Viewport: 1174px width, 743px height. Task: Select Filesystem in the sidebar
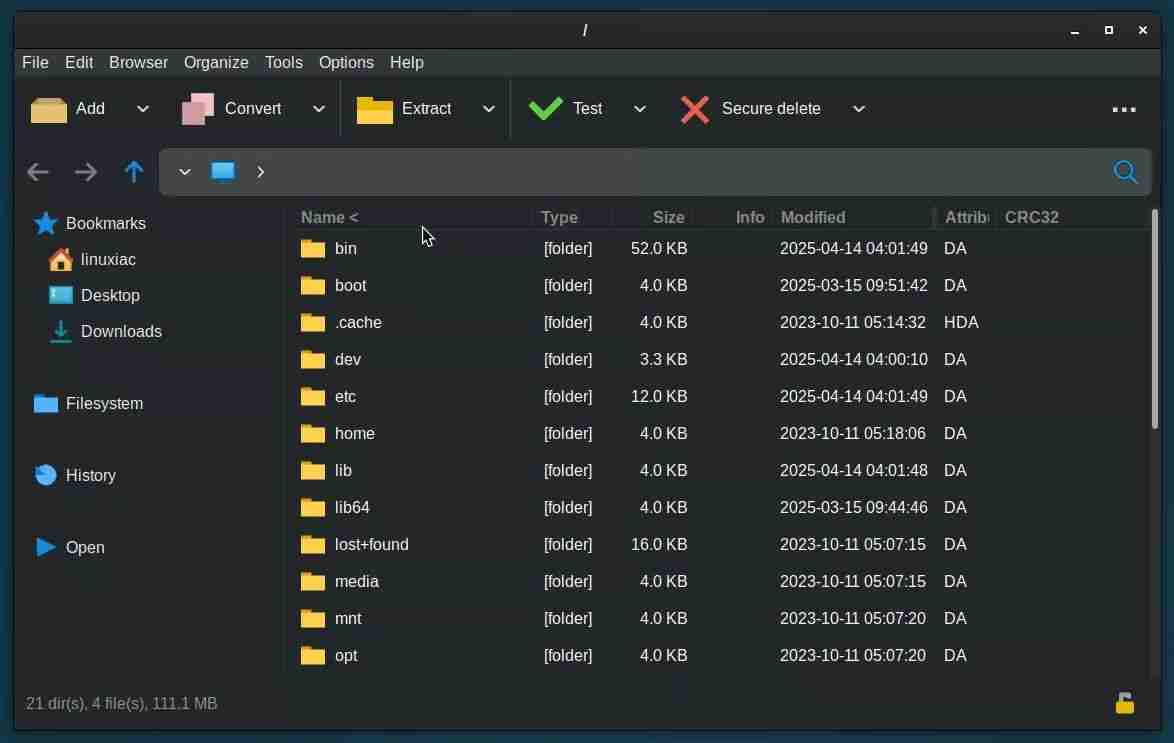click(x=104, y=404)
